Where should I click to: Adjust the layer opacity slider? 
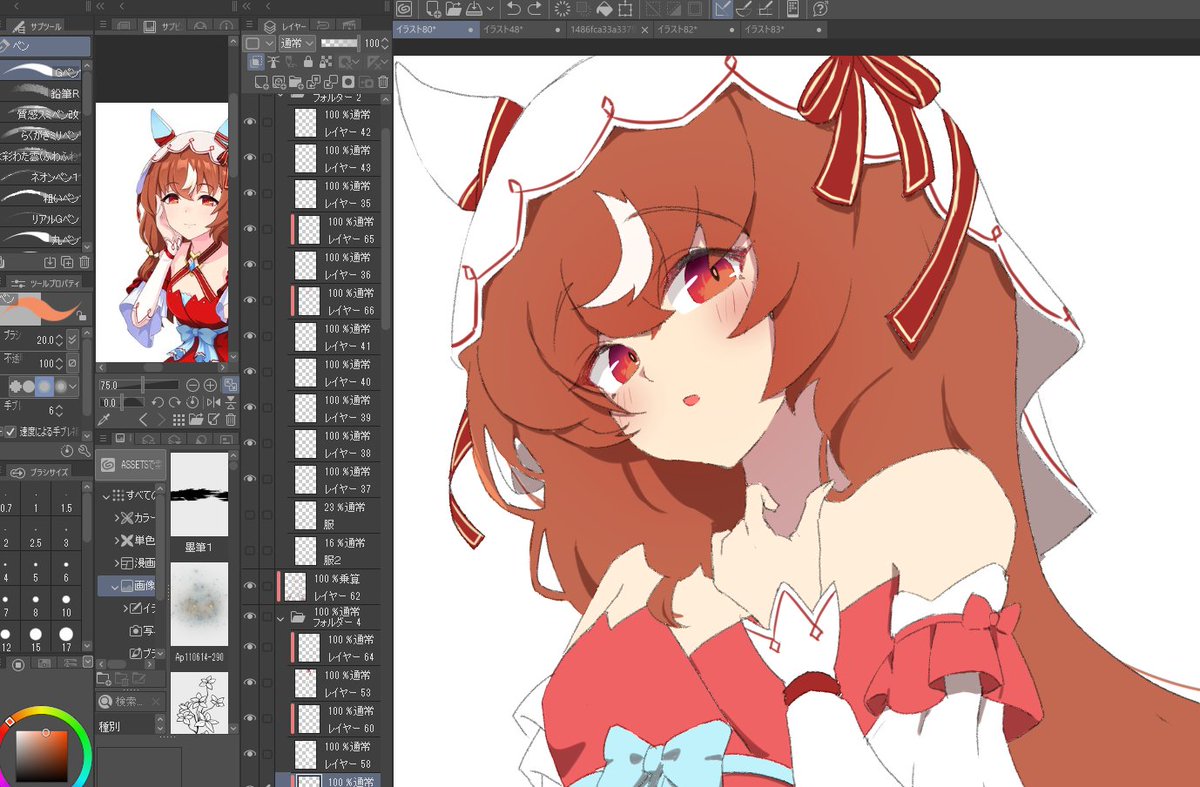click(x=340, y=43)
